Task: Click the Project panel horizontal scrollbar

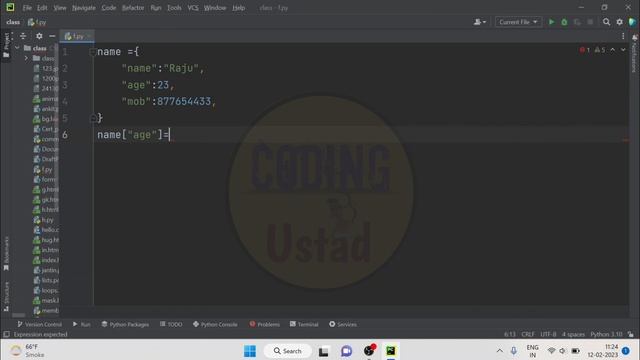Action: pos(19,315)
